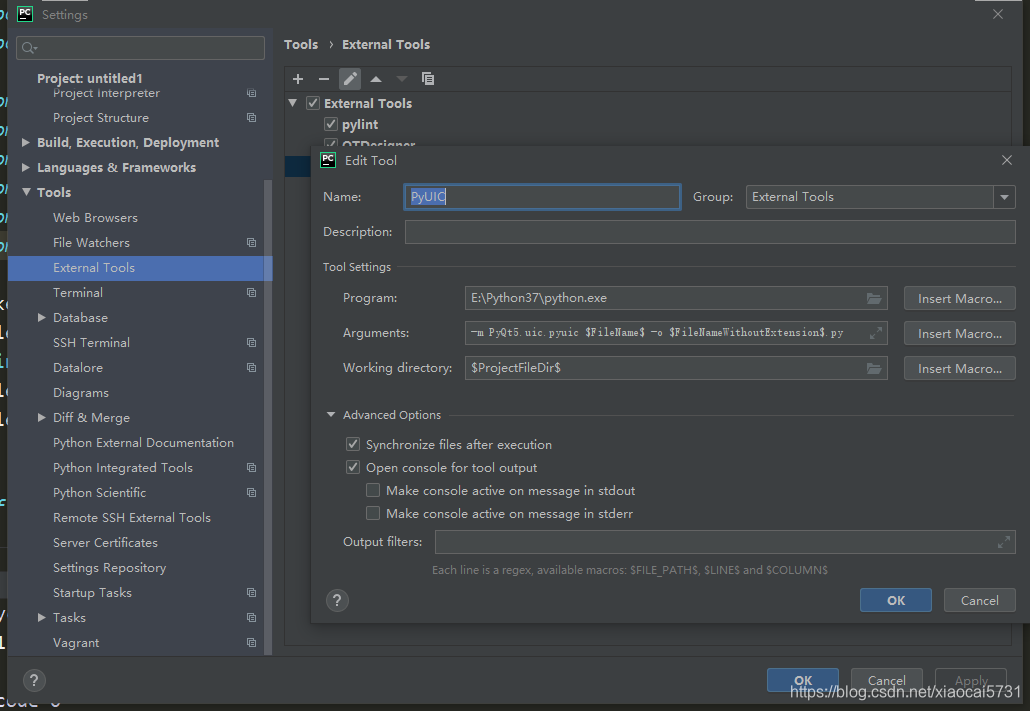Image resolution: width=1030 pixels, height=711 pixels.
Task: Collapse the Tools settings section
Action: click(26, 193)
